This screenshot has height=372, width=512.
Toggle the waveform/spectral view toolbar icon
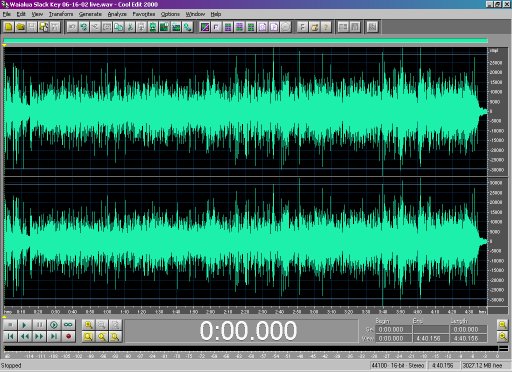coord(205,27)
